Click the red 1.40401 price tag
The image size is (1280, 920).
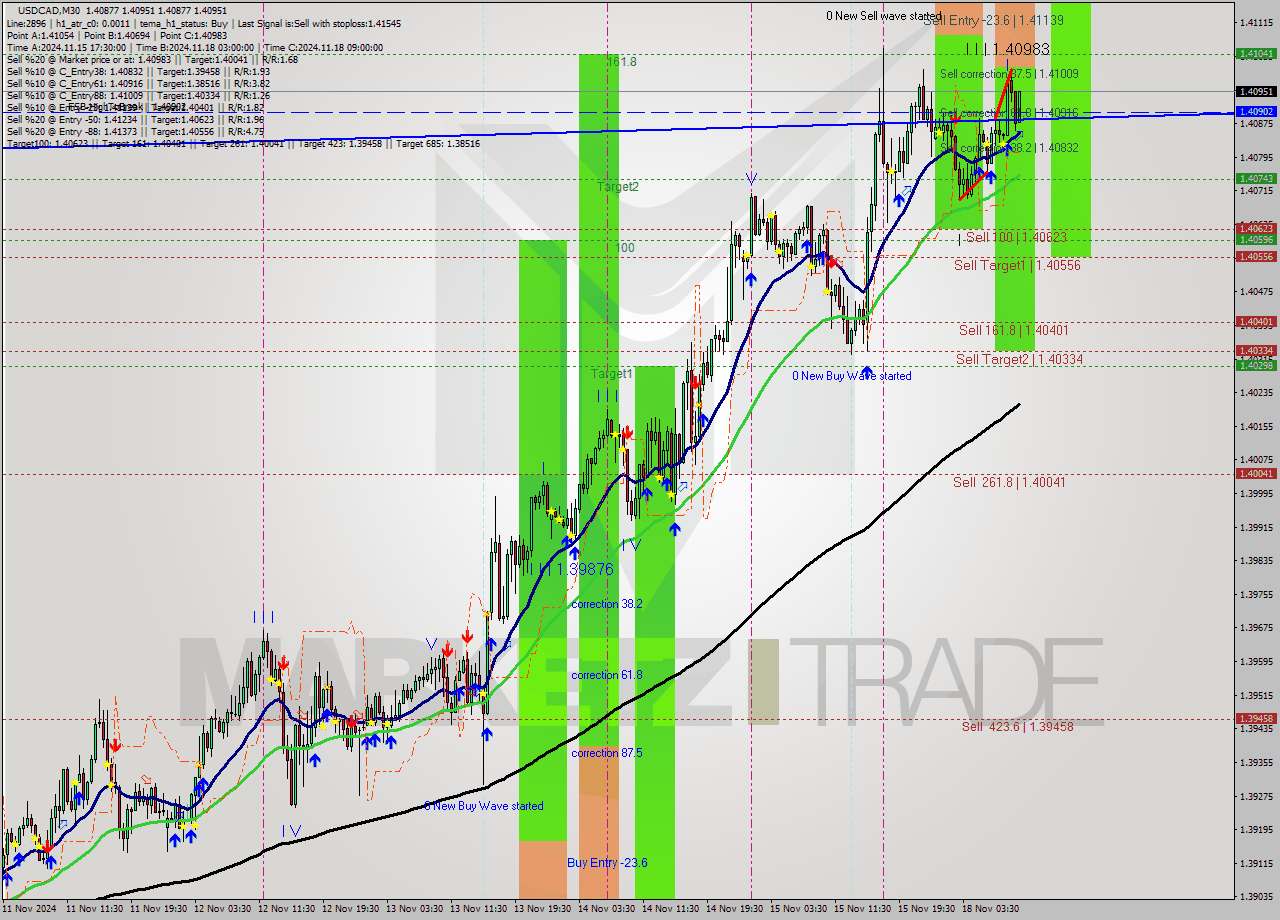point(1256,322)
